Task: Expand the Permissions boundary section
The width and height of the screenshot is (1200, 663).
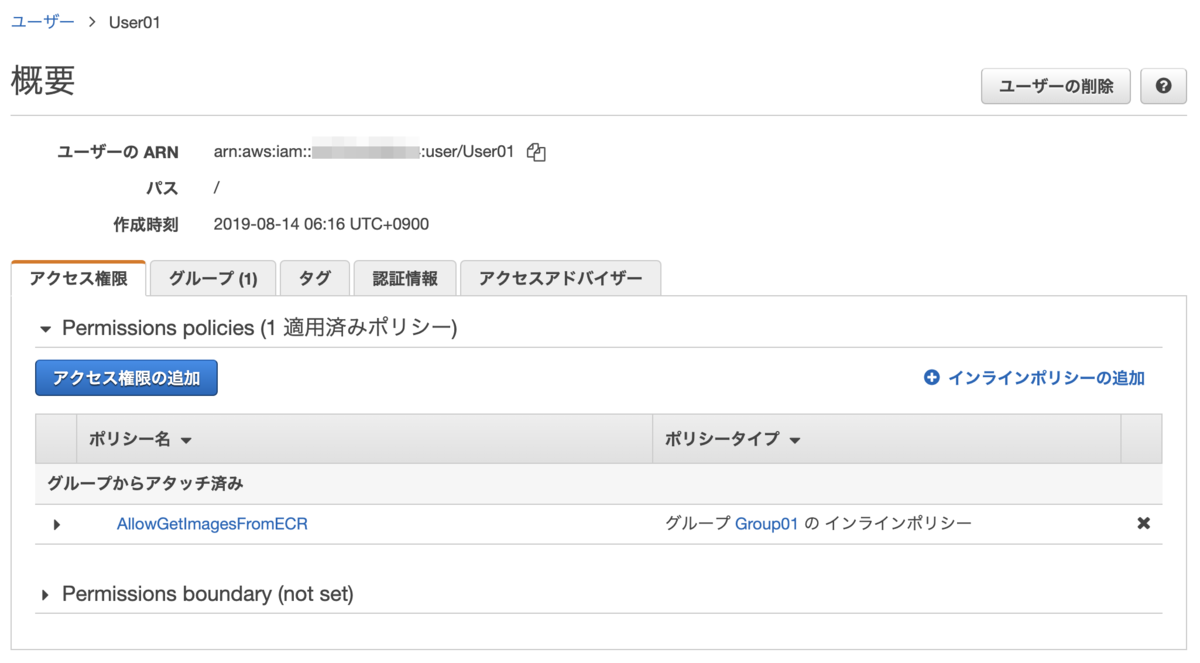Action: 45,593
